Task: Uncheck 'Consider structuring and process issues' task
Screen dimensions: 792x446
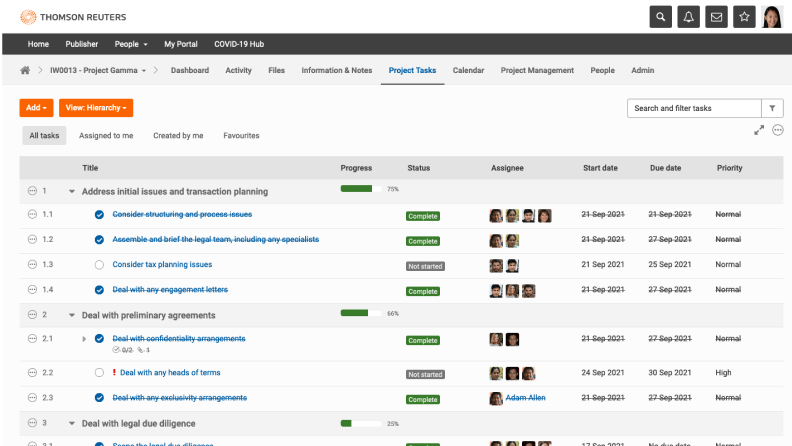Action: [x=99, y=215]
